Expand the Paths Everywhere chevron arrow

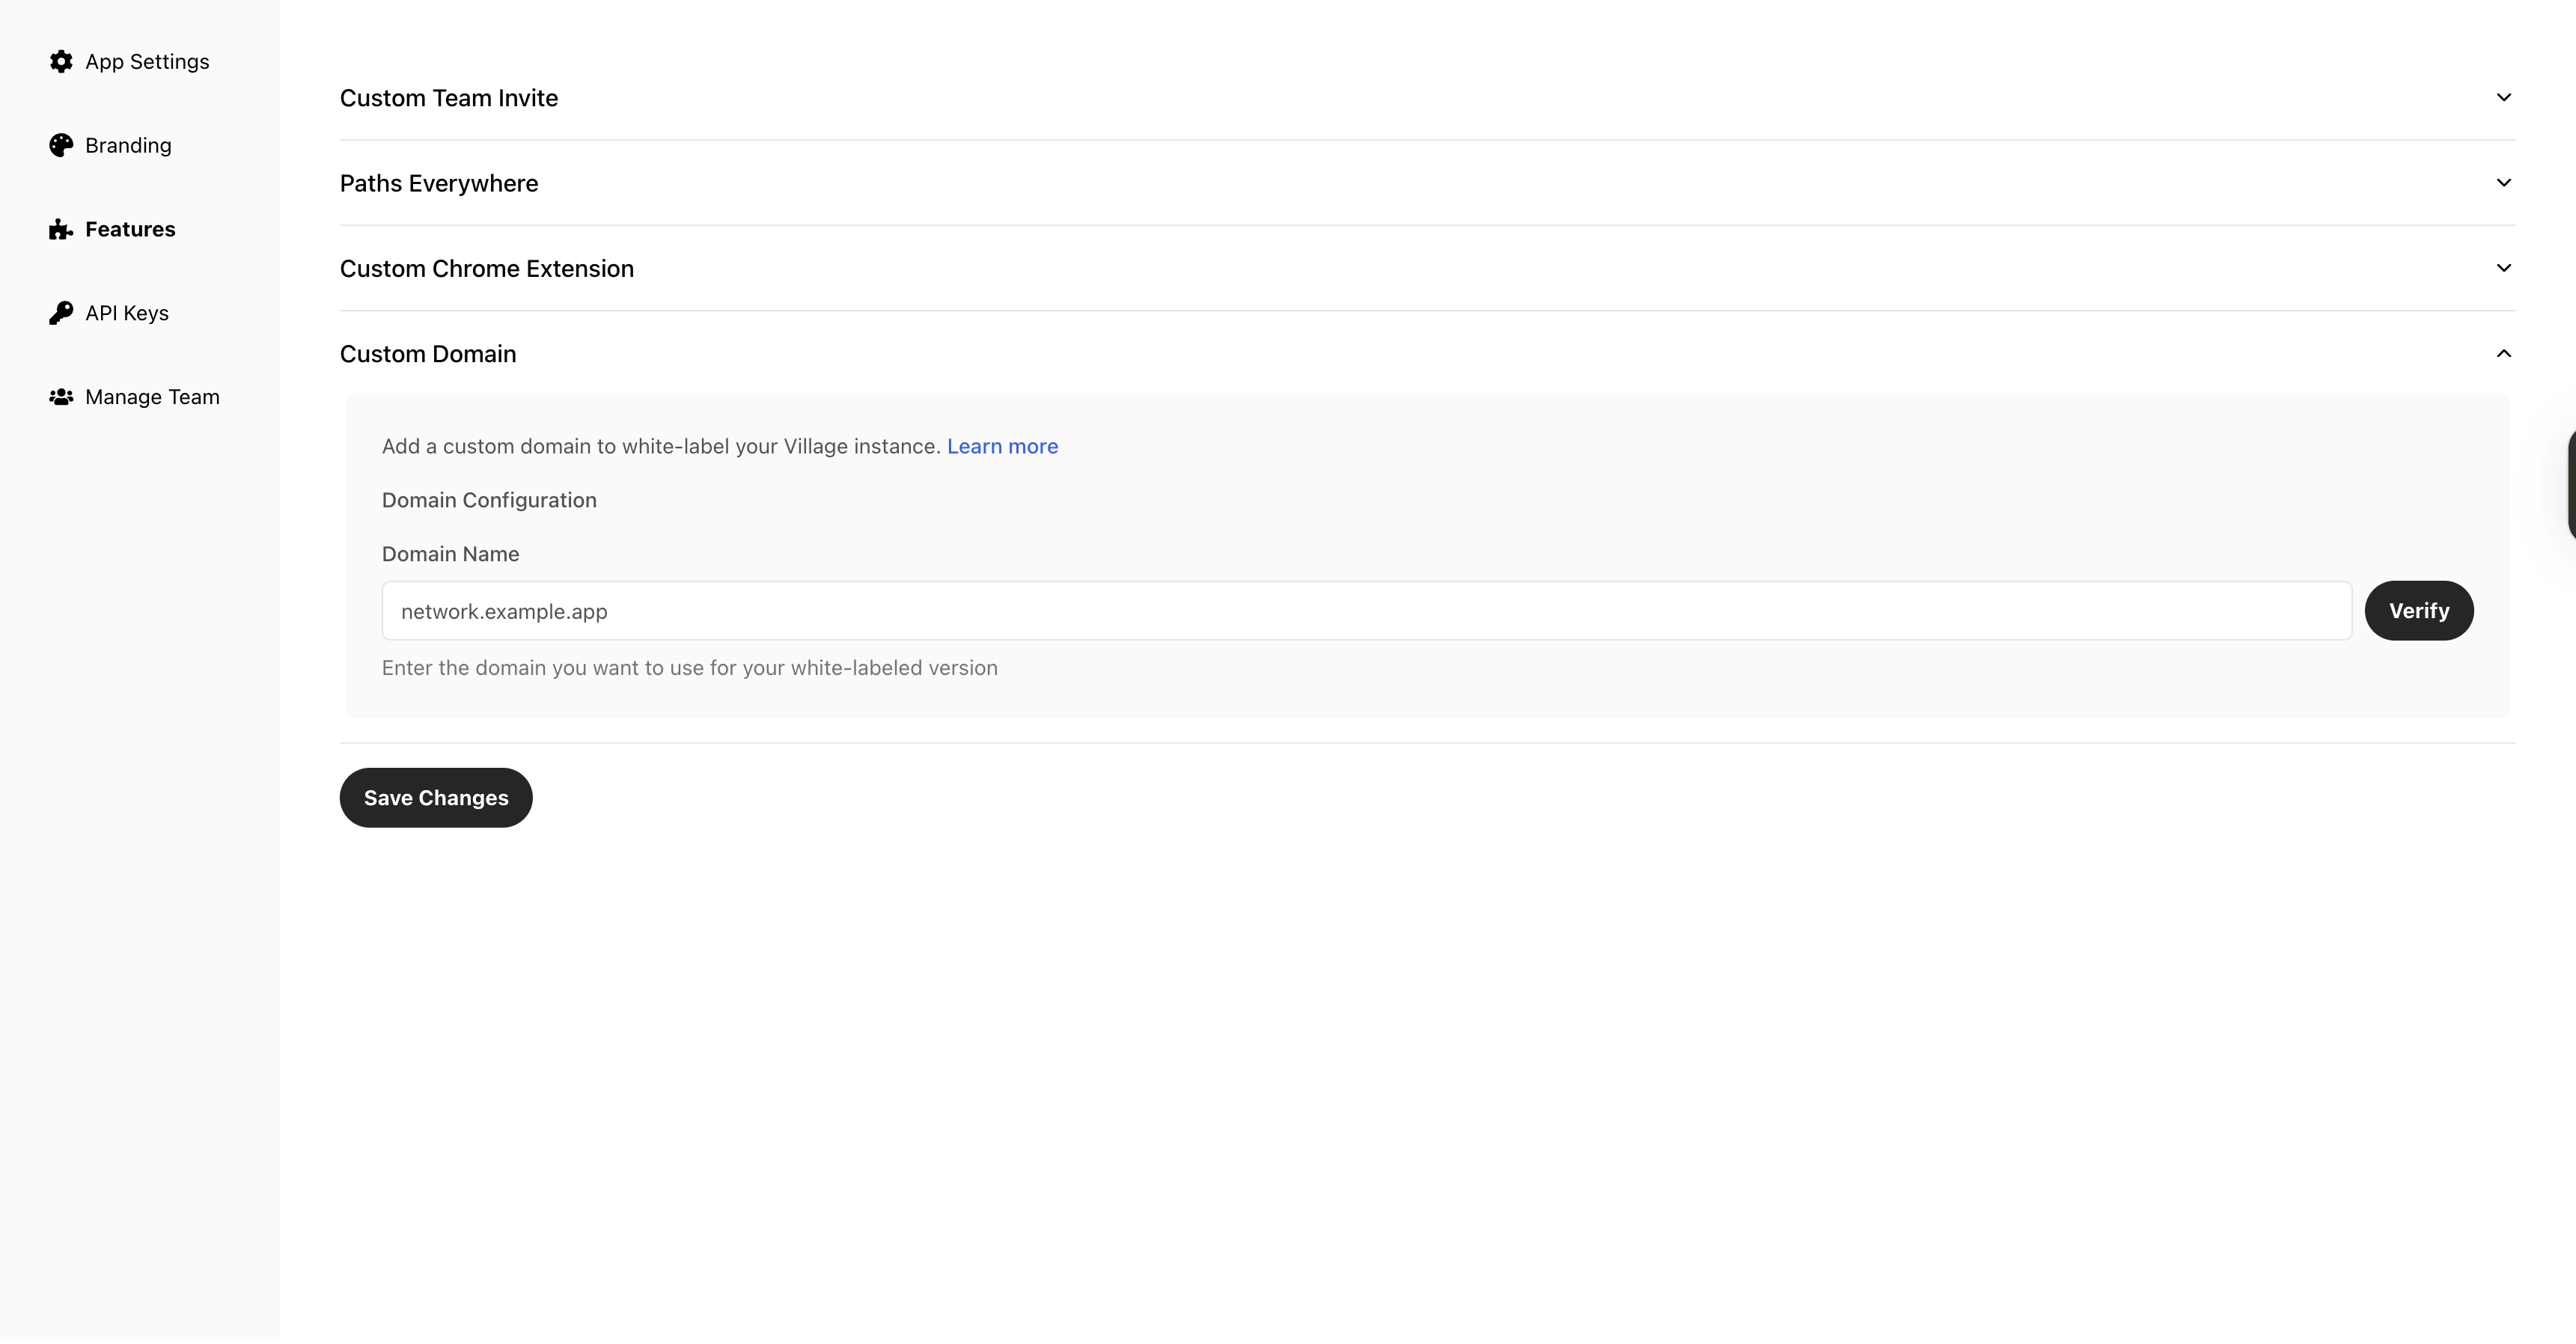coord(2503,183)
